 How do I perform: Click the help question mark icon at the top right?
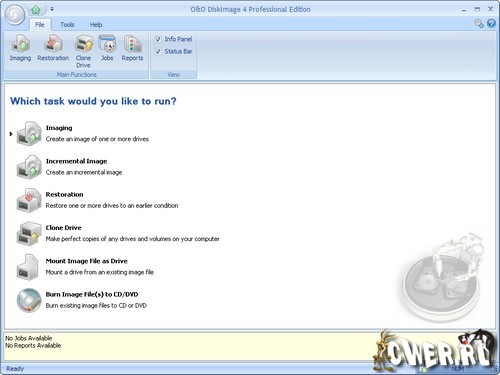click(x=491, y=23)
